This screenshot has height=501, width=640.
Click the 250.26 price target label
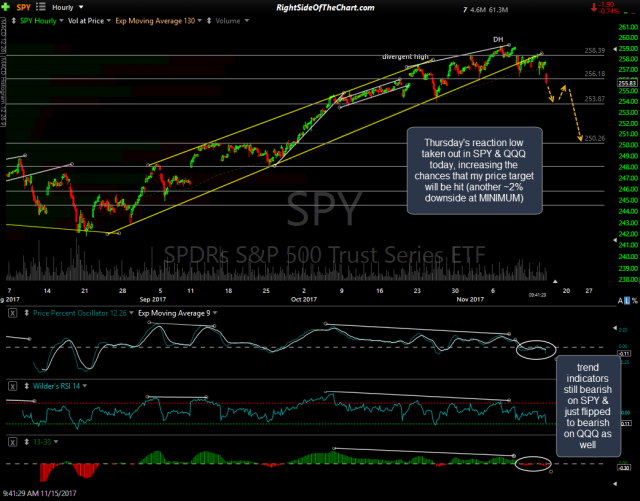(x=595, y=138)
